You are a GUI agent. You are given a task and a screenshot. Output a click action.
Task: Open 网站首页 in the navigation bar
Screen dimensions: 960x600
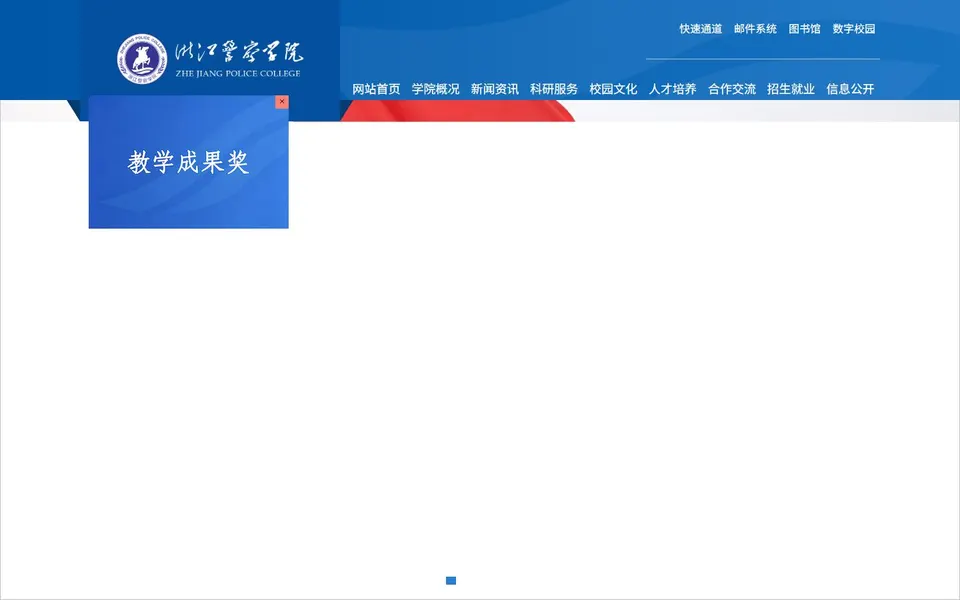coord(376,89)
